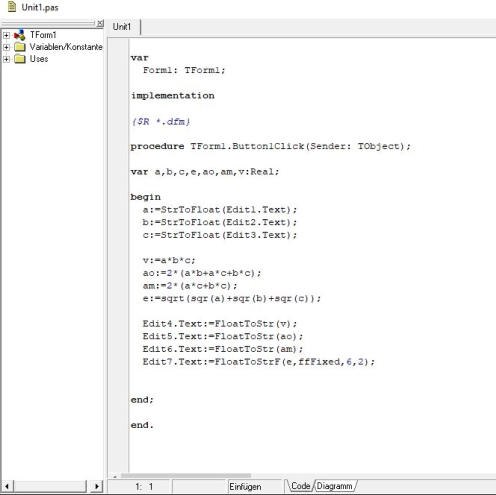The width and height of the screenshot is (496, 495).
Task: Switch to the Unit1 editor tab
Action: (122, 27)
